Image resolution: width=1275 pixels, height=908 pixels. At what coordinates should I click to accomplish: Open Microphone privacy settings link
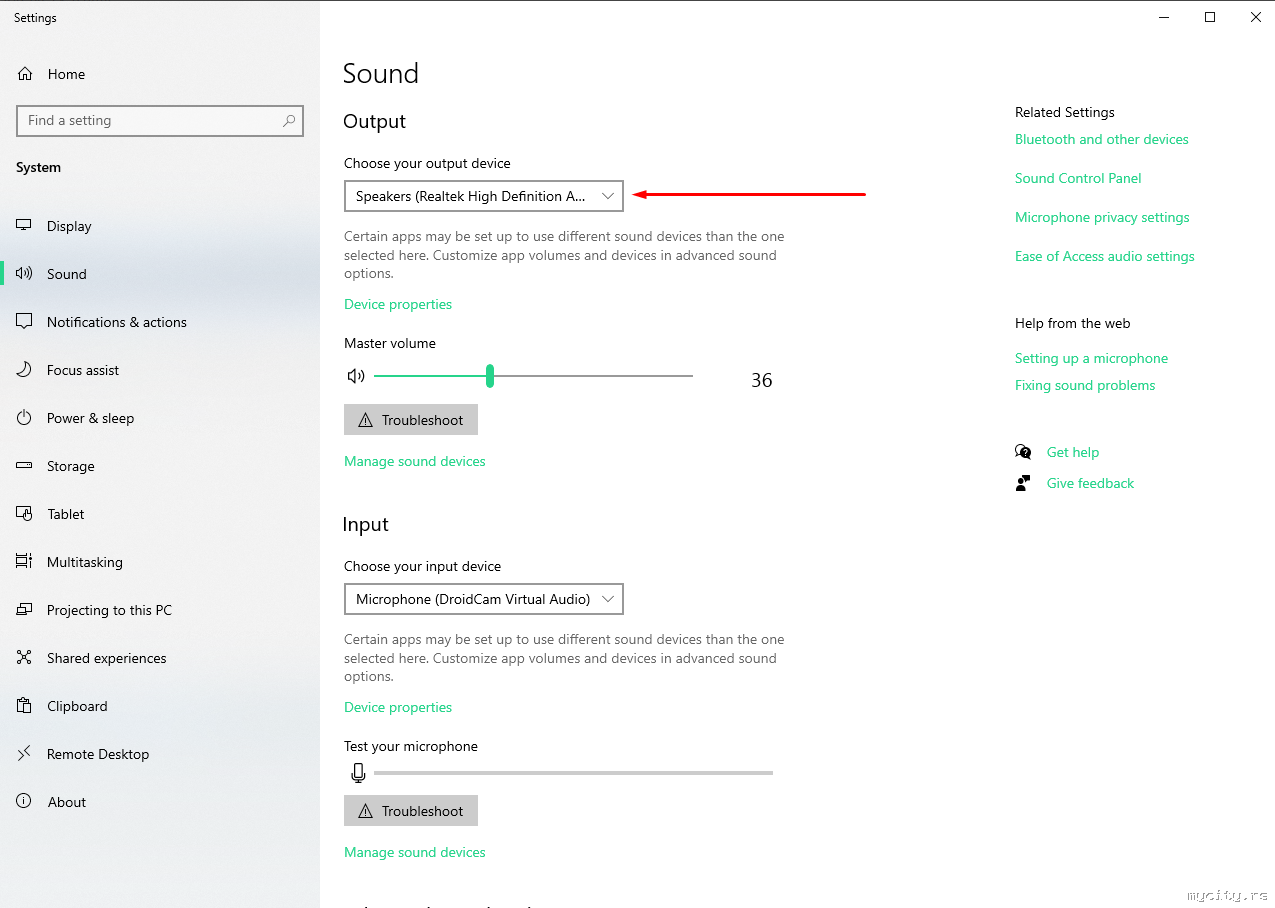[x=1102, y=217]
